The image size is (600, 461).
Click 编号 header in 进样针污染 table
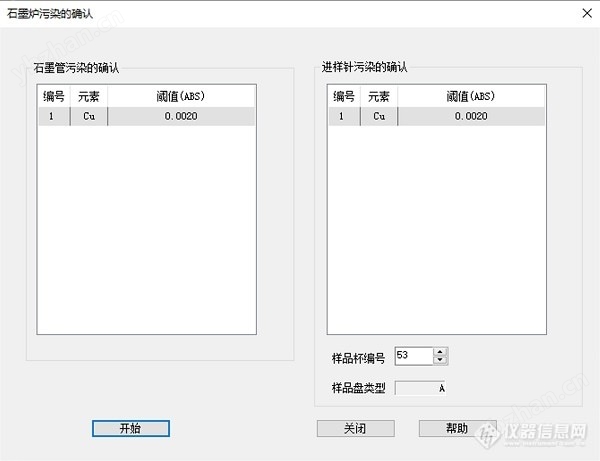[344, 97]
